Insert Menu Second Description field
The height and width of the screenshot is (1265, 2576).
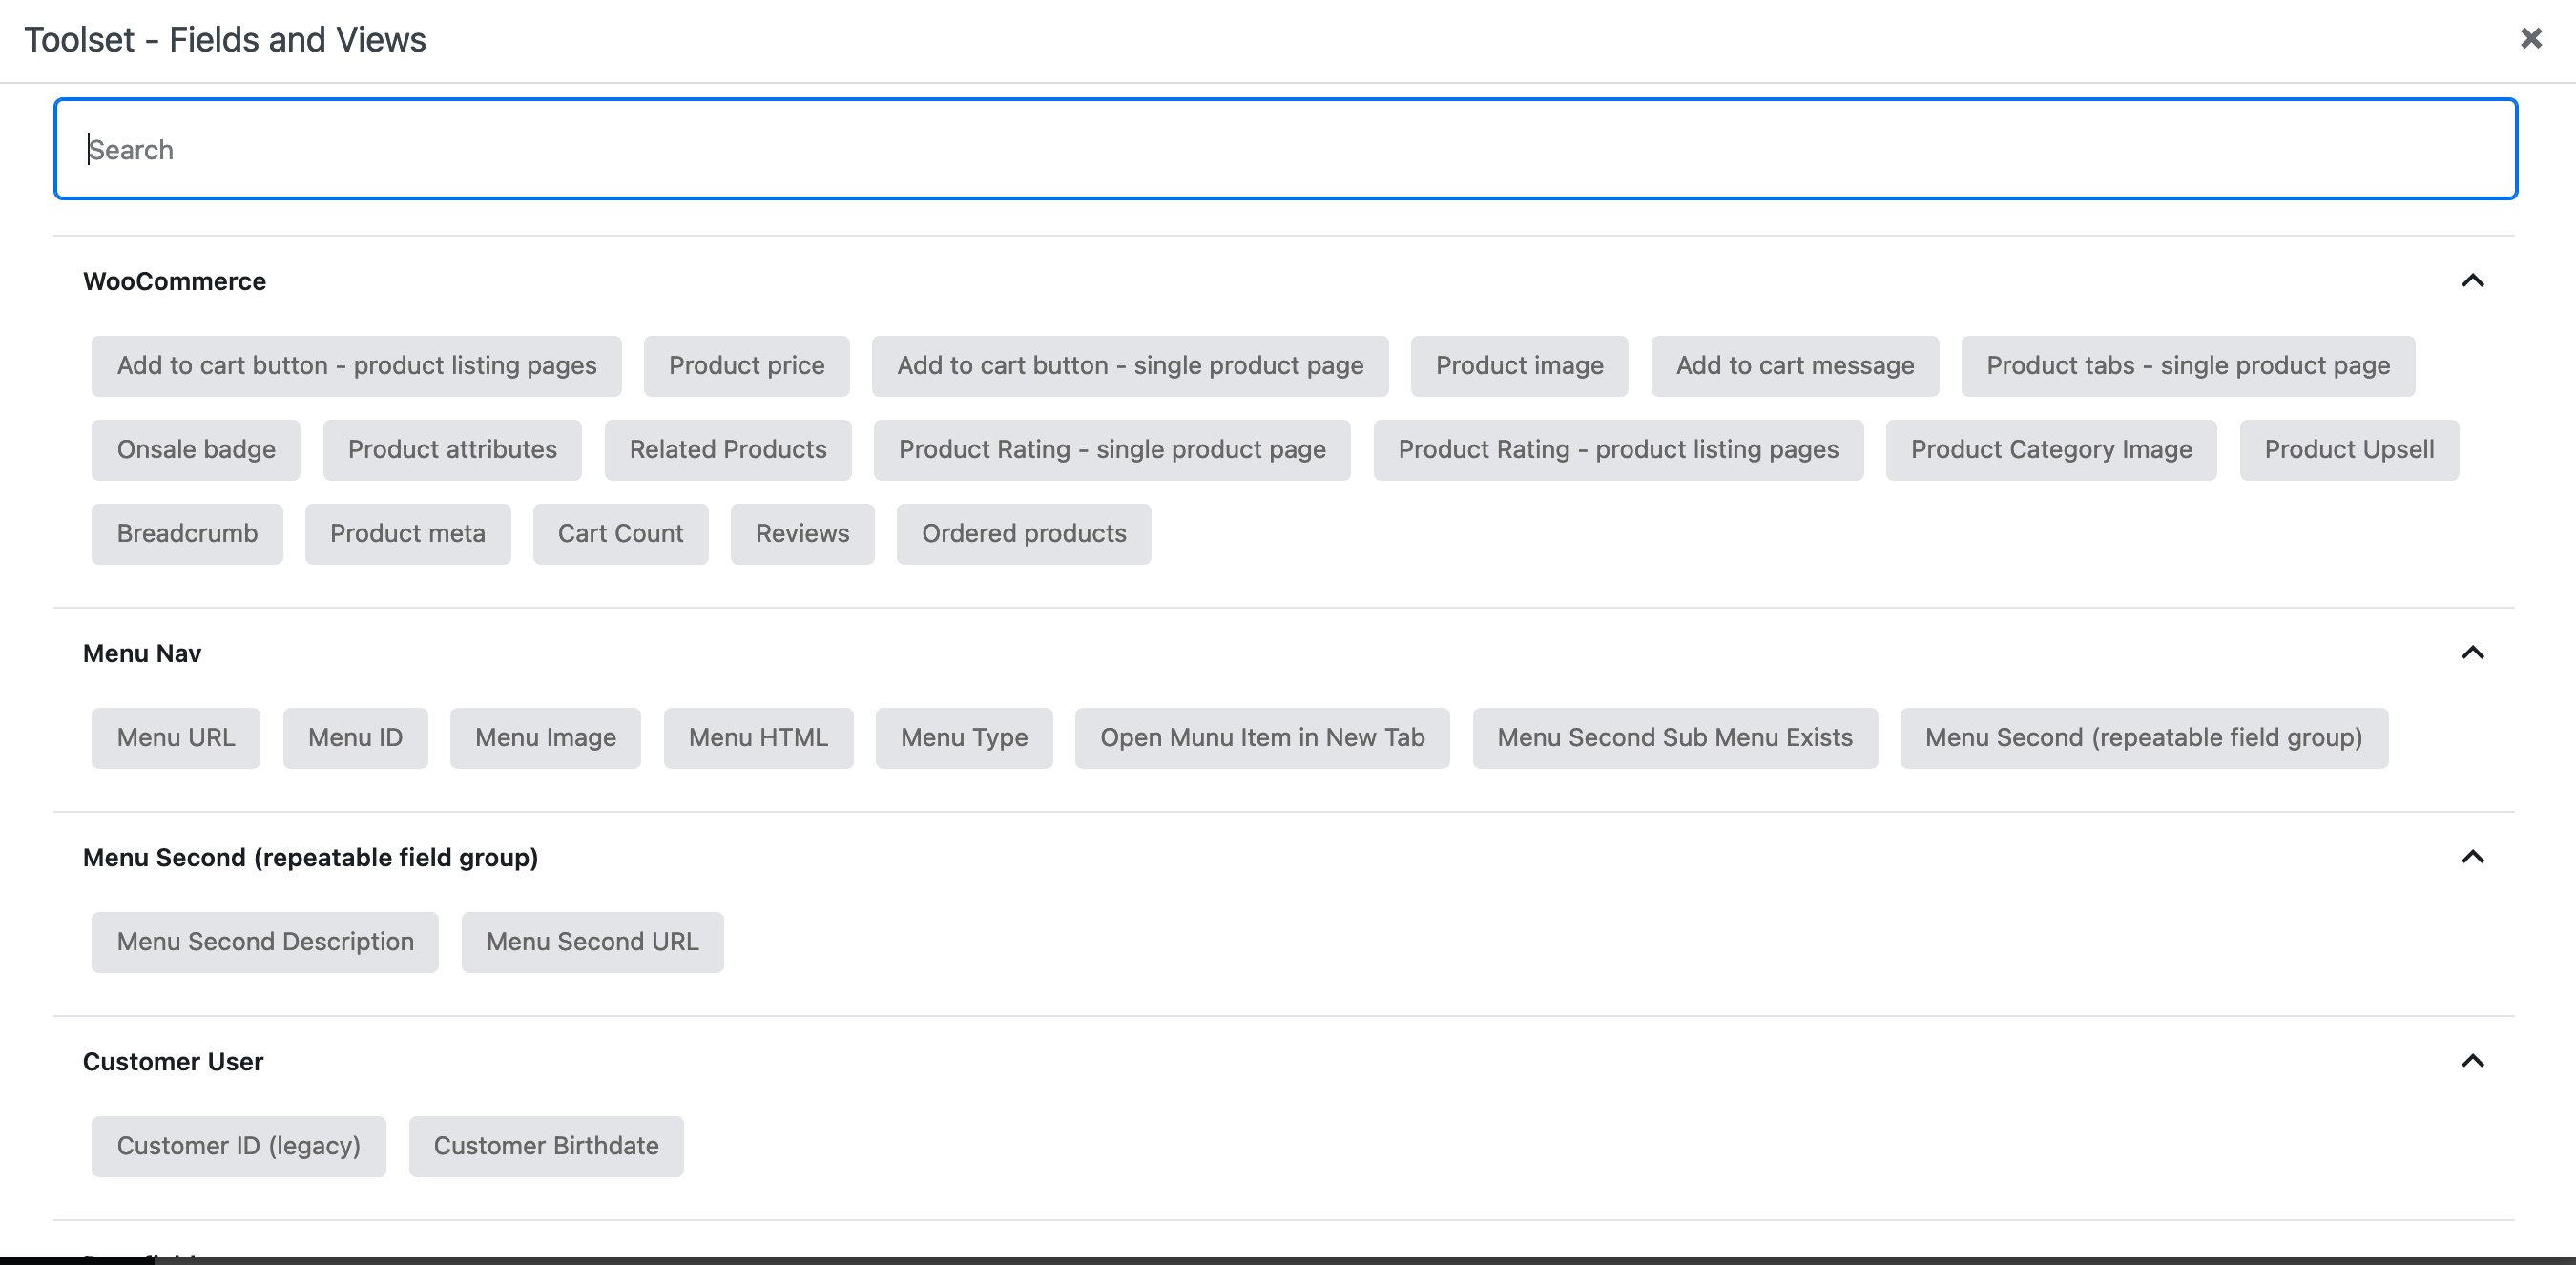(x=265, y=942)
